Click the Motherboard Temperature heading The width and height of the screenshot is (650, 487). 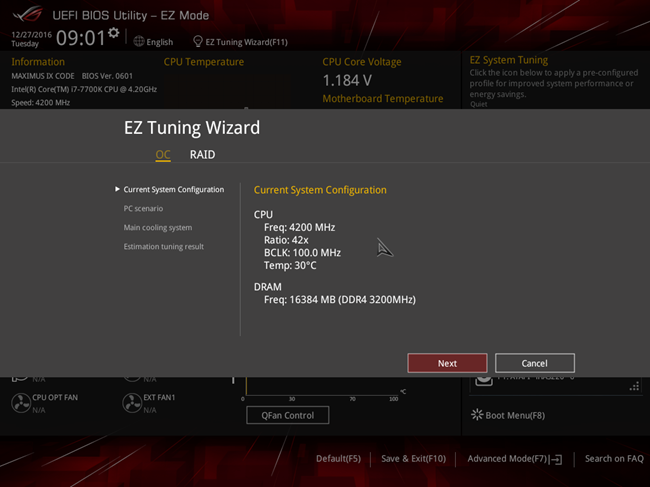[383, 99]
